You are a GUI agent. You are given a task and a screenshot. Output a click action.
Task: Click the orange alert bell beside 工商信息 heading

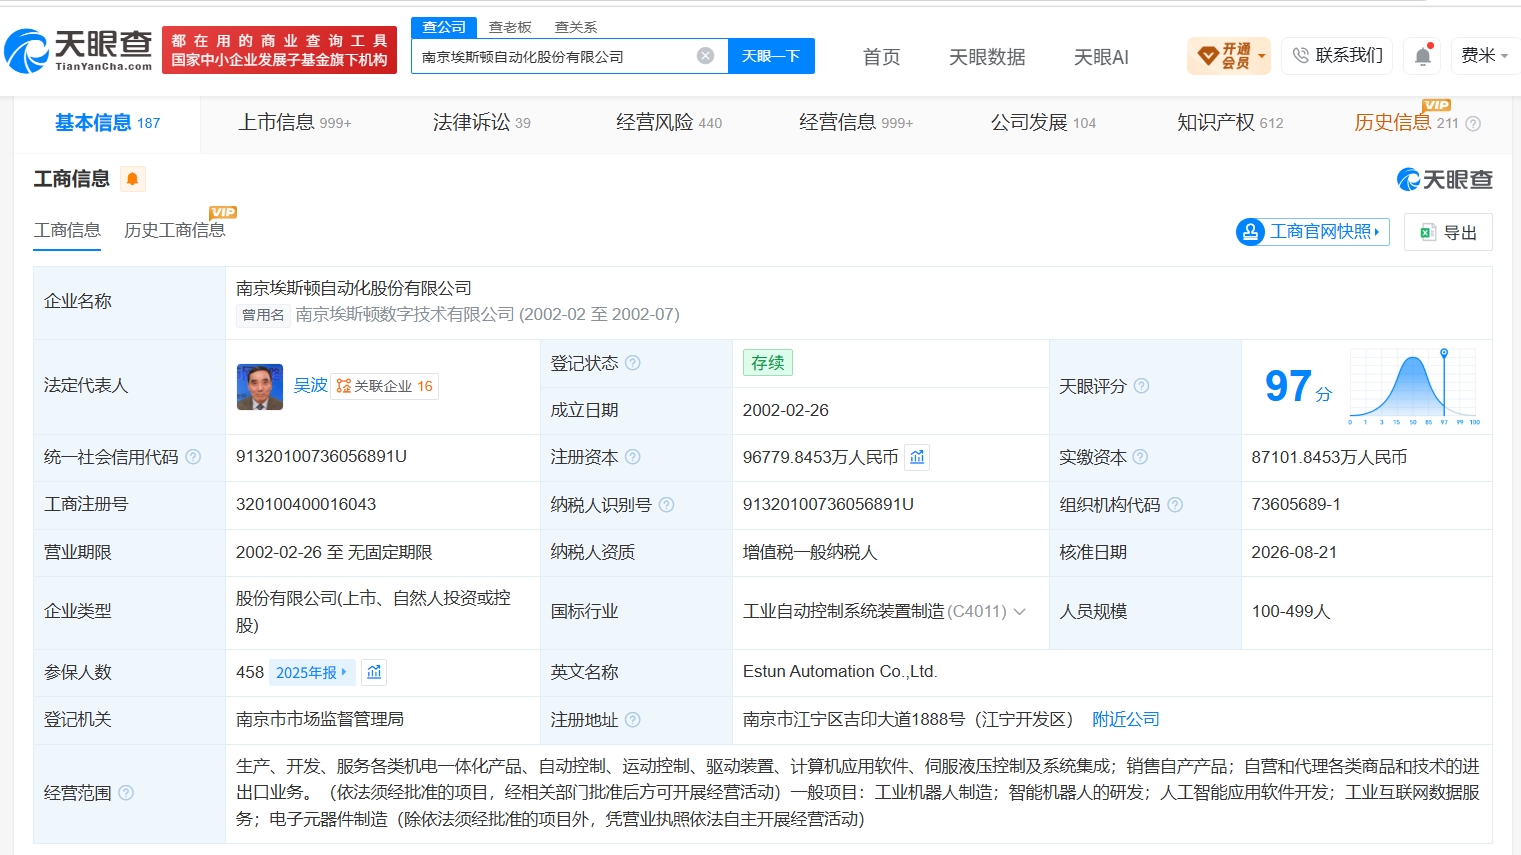[132, 179]
